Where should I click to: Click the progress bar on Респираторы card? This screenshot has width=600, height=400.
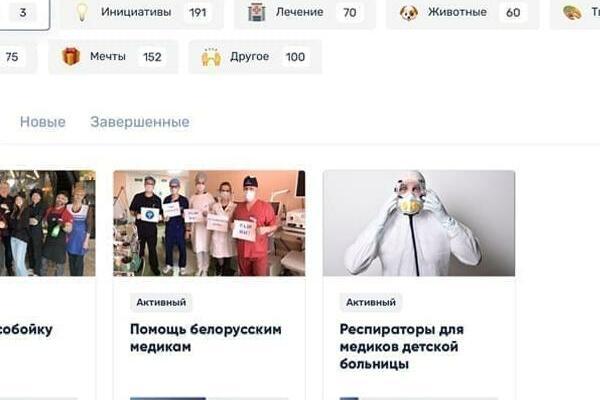coord(419,398)
